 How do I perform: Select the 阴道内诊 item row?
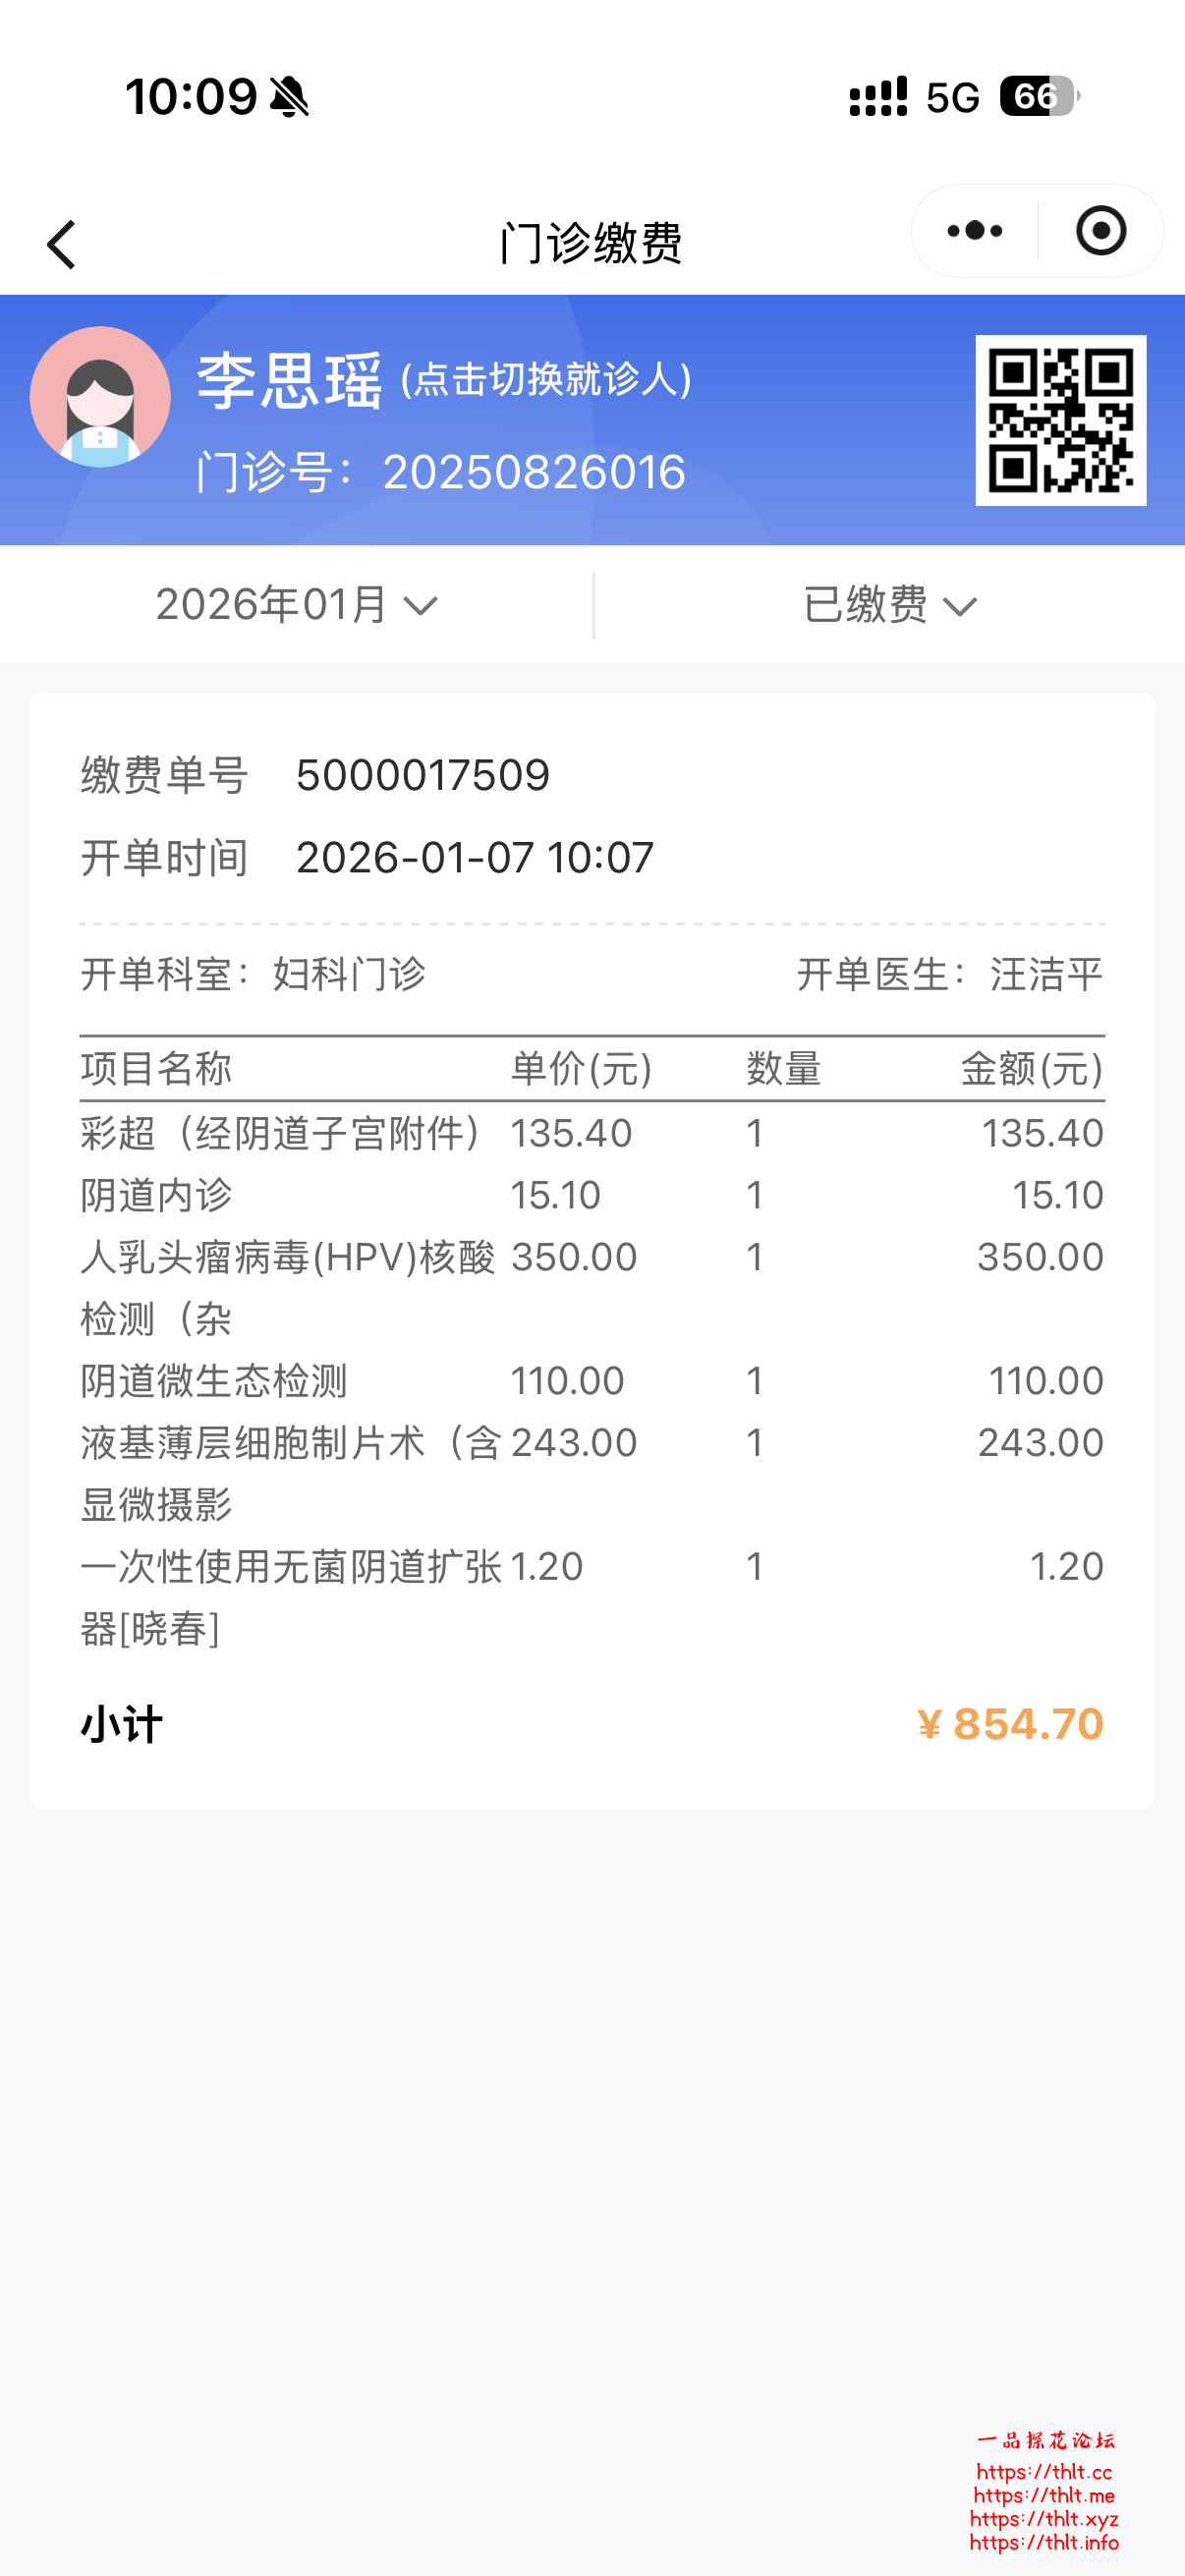click(x=591, y=1195)
